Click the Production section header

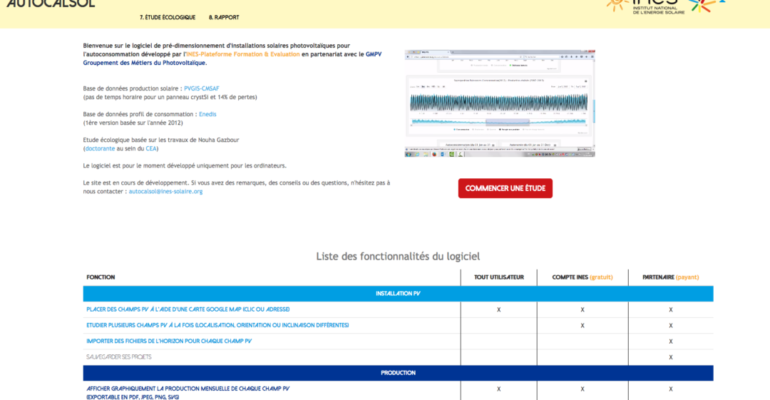click(398, 373)
